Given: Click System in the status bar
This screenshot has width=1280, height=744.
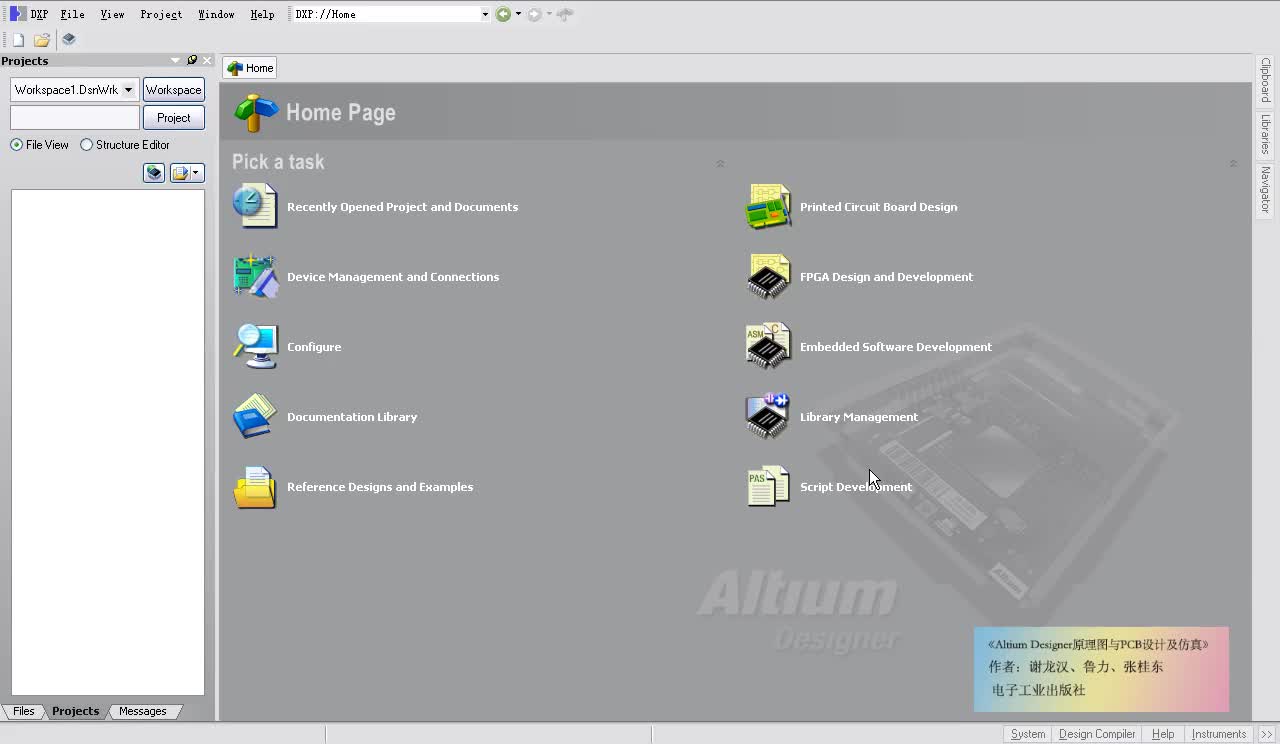Looking at the screenshot, I should tap(1028, 734).
